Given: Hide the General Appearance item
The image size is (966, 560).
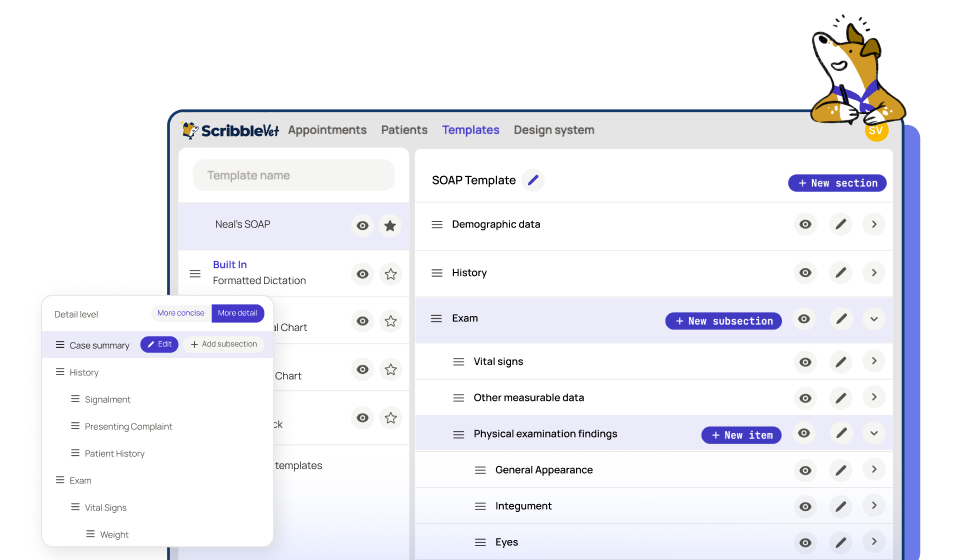Looking at the screenshot, I should pyautogui.click(x=805, y=471).
